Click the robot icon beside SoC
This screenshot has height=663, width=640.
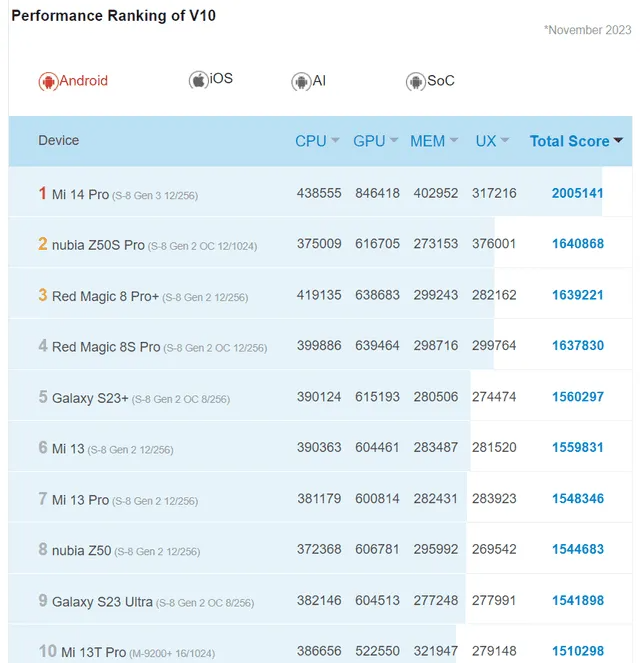click(x=416, y=82)
